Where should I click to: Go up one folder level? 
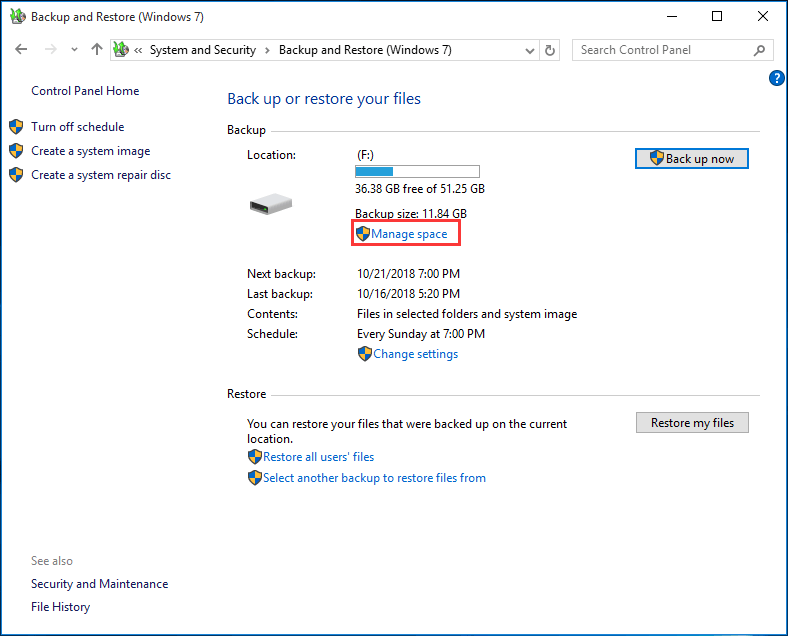(x=96, y=50)
